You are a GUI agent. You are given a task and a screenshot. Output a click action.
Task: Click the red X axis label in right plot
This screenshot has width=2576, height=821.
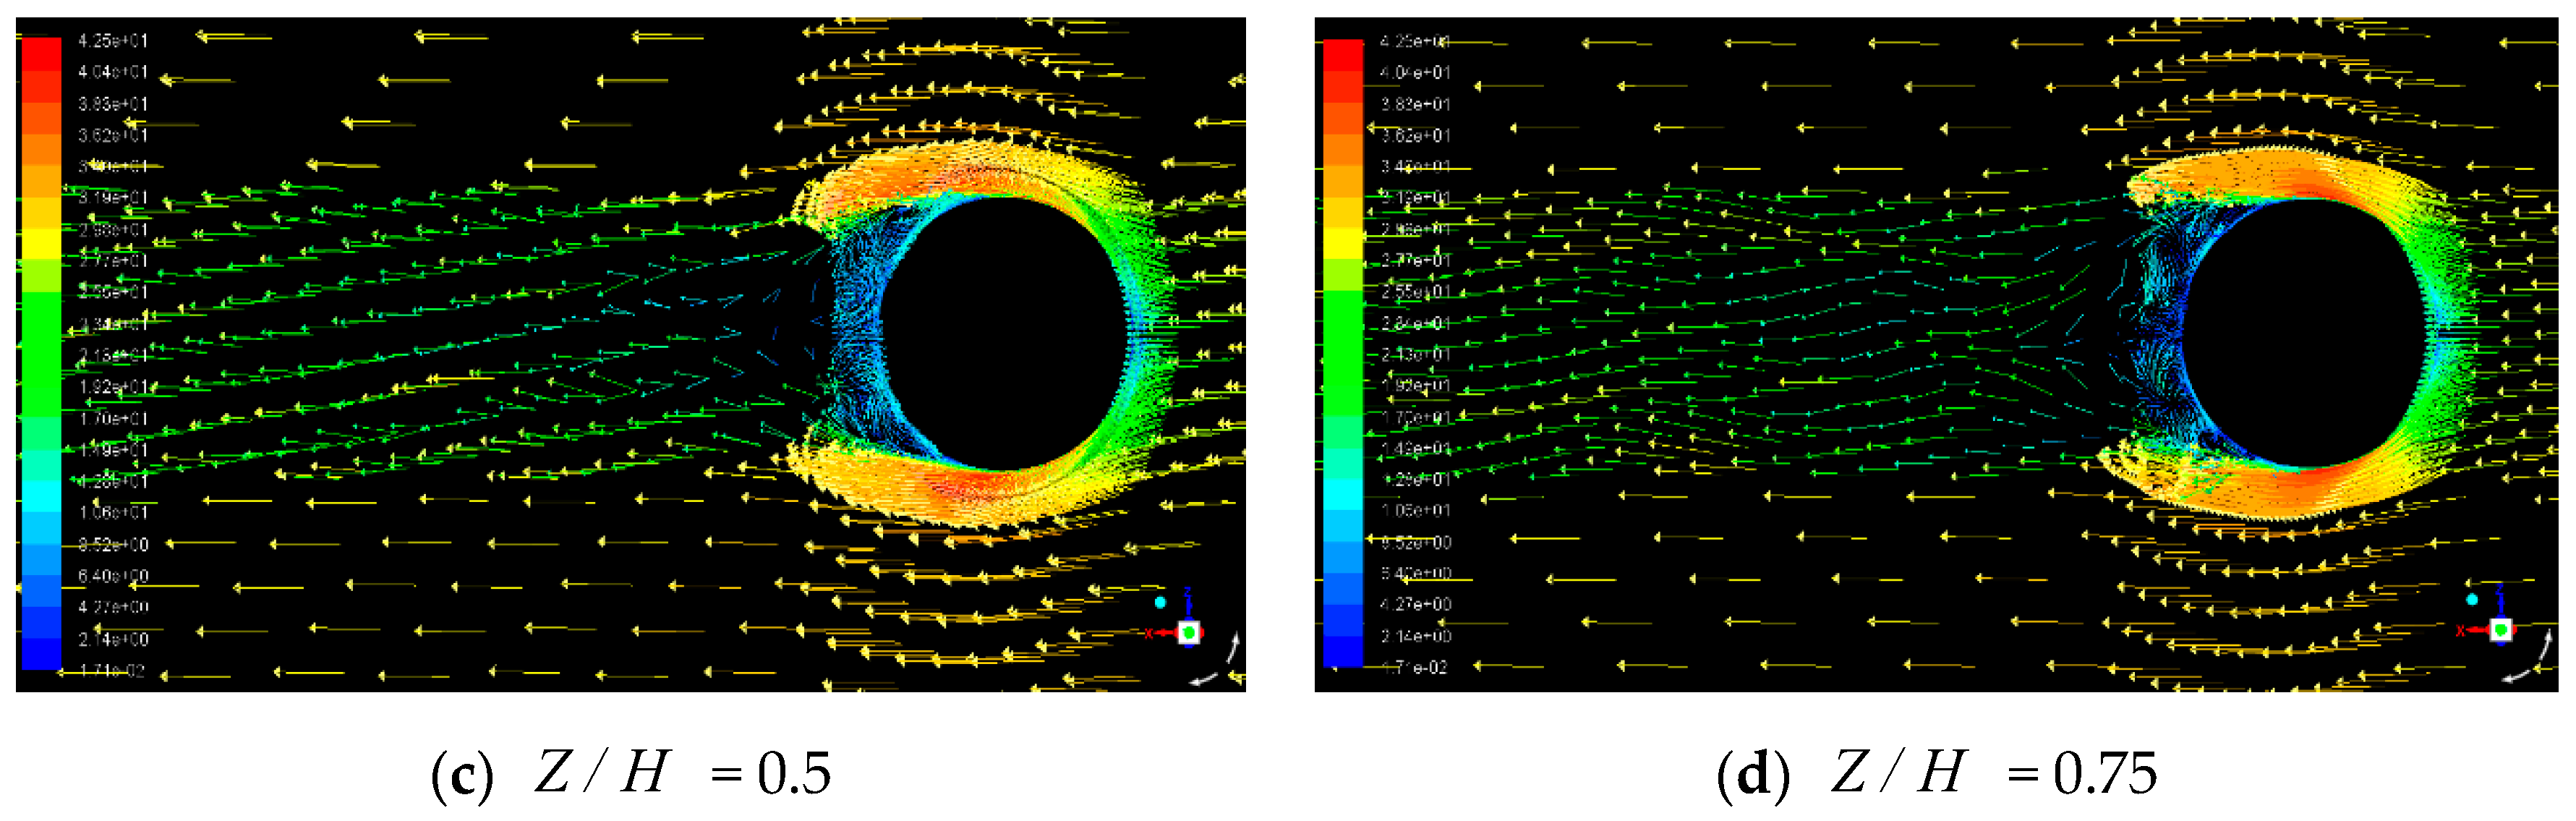click(x=2460, y=630)
